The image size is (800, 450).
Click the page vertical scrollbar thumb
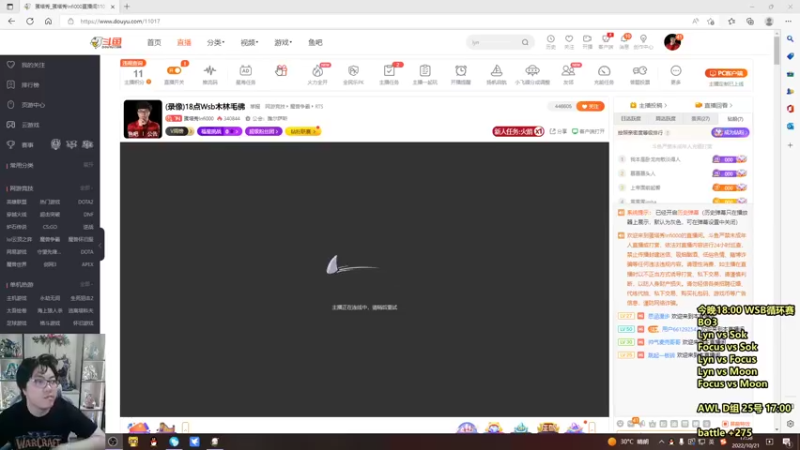777,49
